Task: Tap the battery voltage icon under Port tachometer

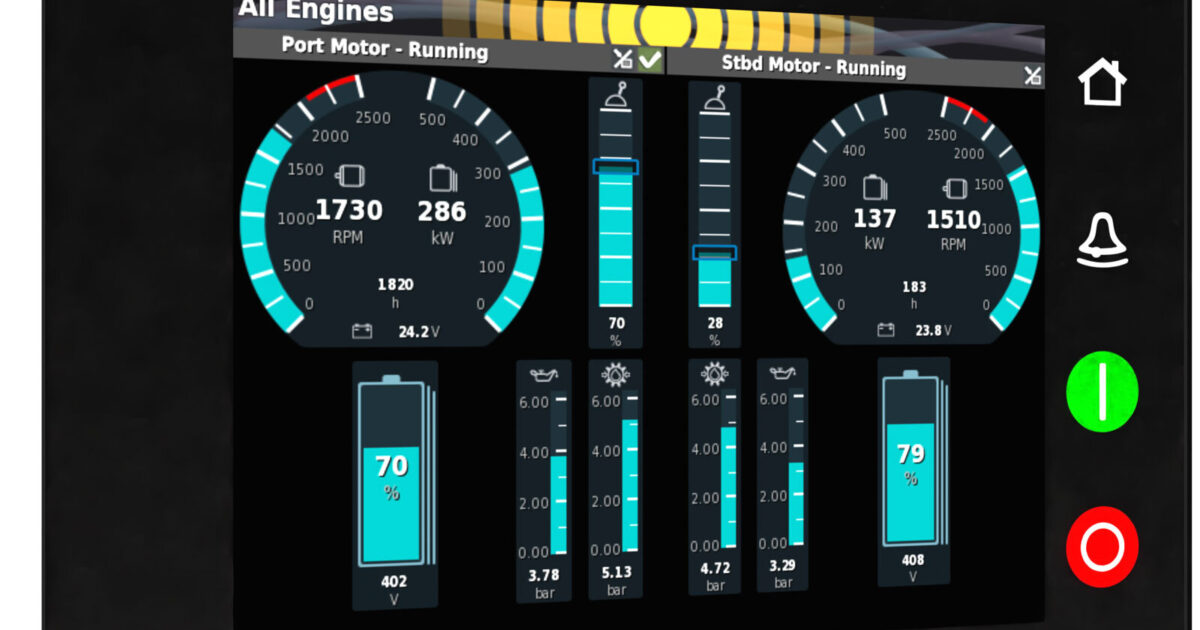Action: click(361, 328)
